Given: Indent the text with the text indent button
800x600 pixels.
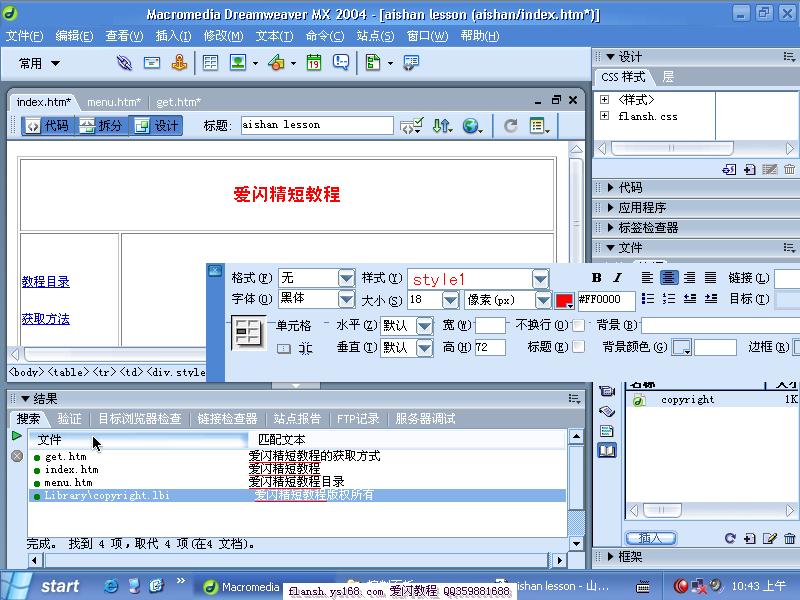Looking at the screenshot, I should 711,299.
